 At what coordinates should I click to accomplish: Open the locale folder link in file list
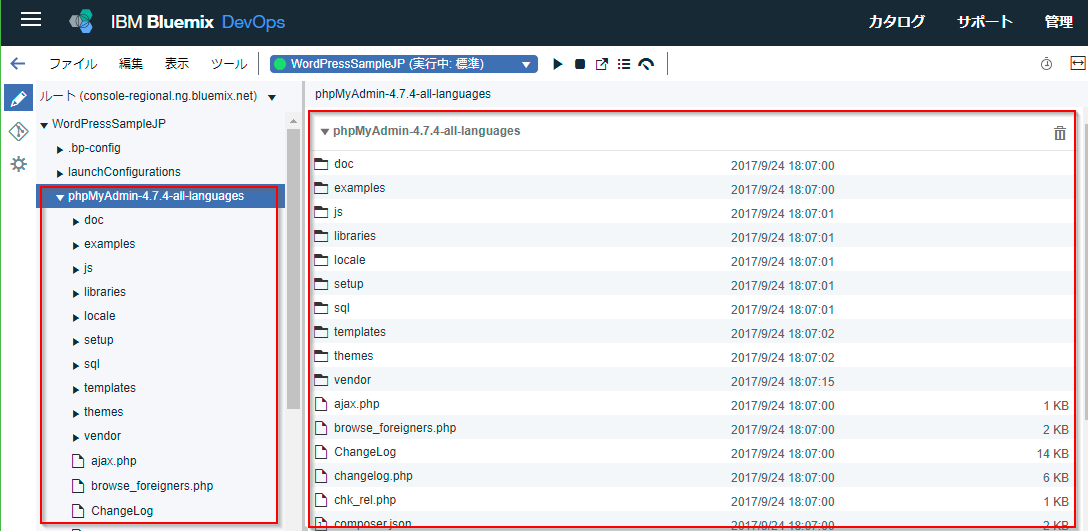(350, 260)
